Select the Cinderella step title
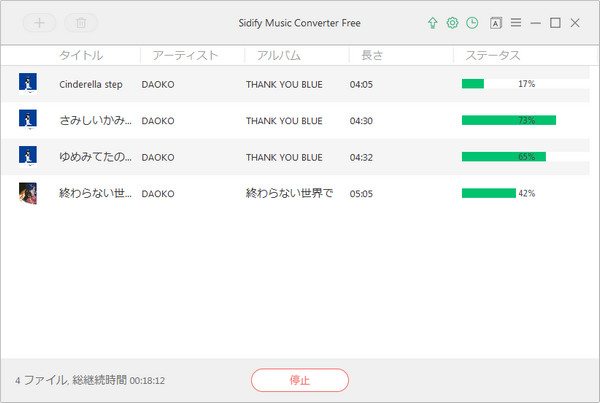600x403 pixels. coord(91,84)
